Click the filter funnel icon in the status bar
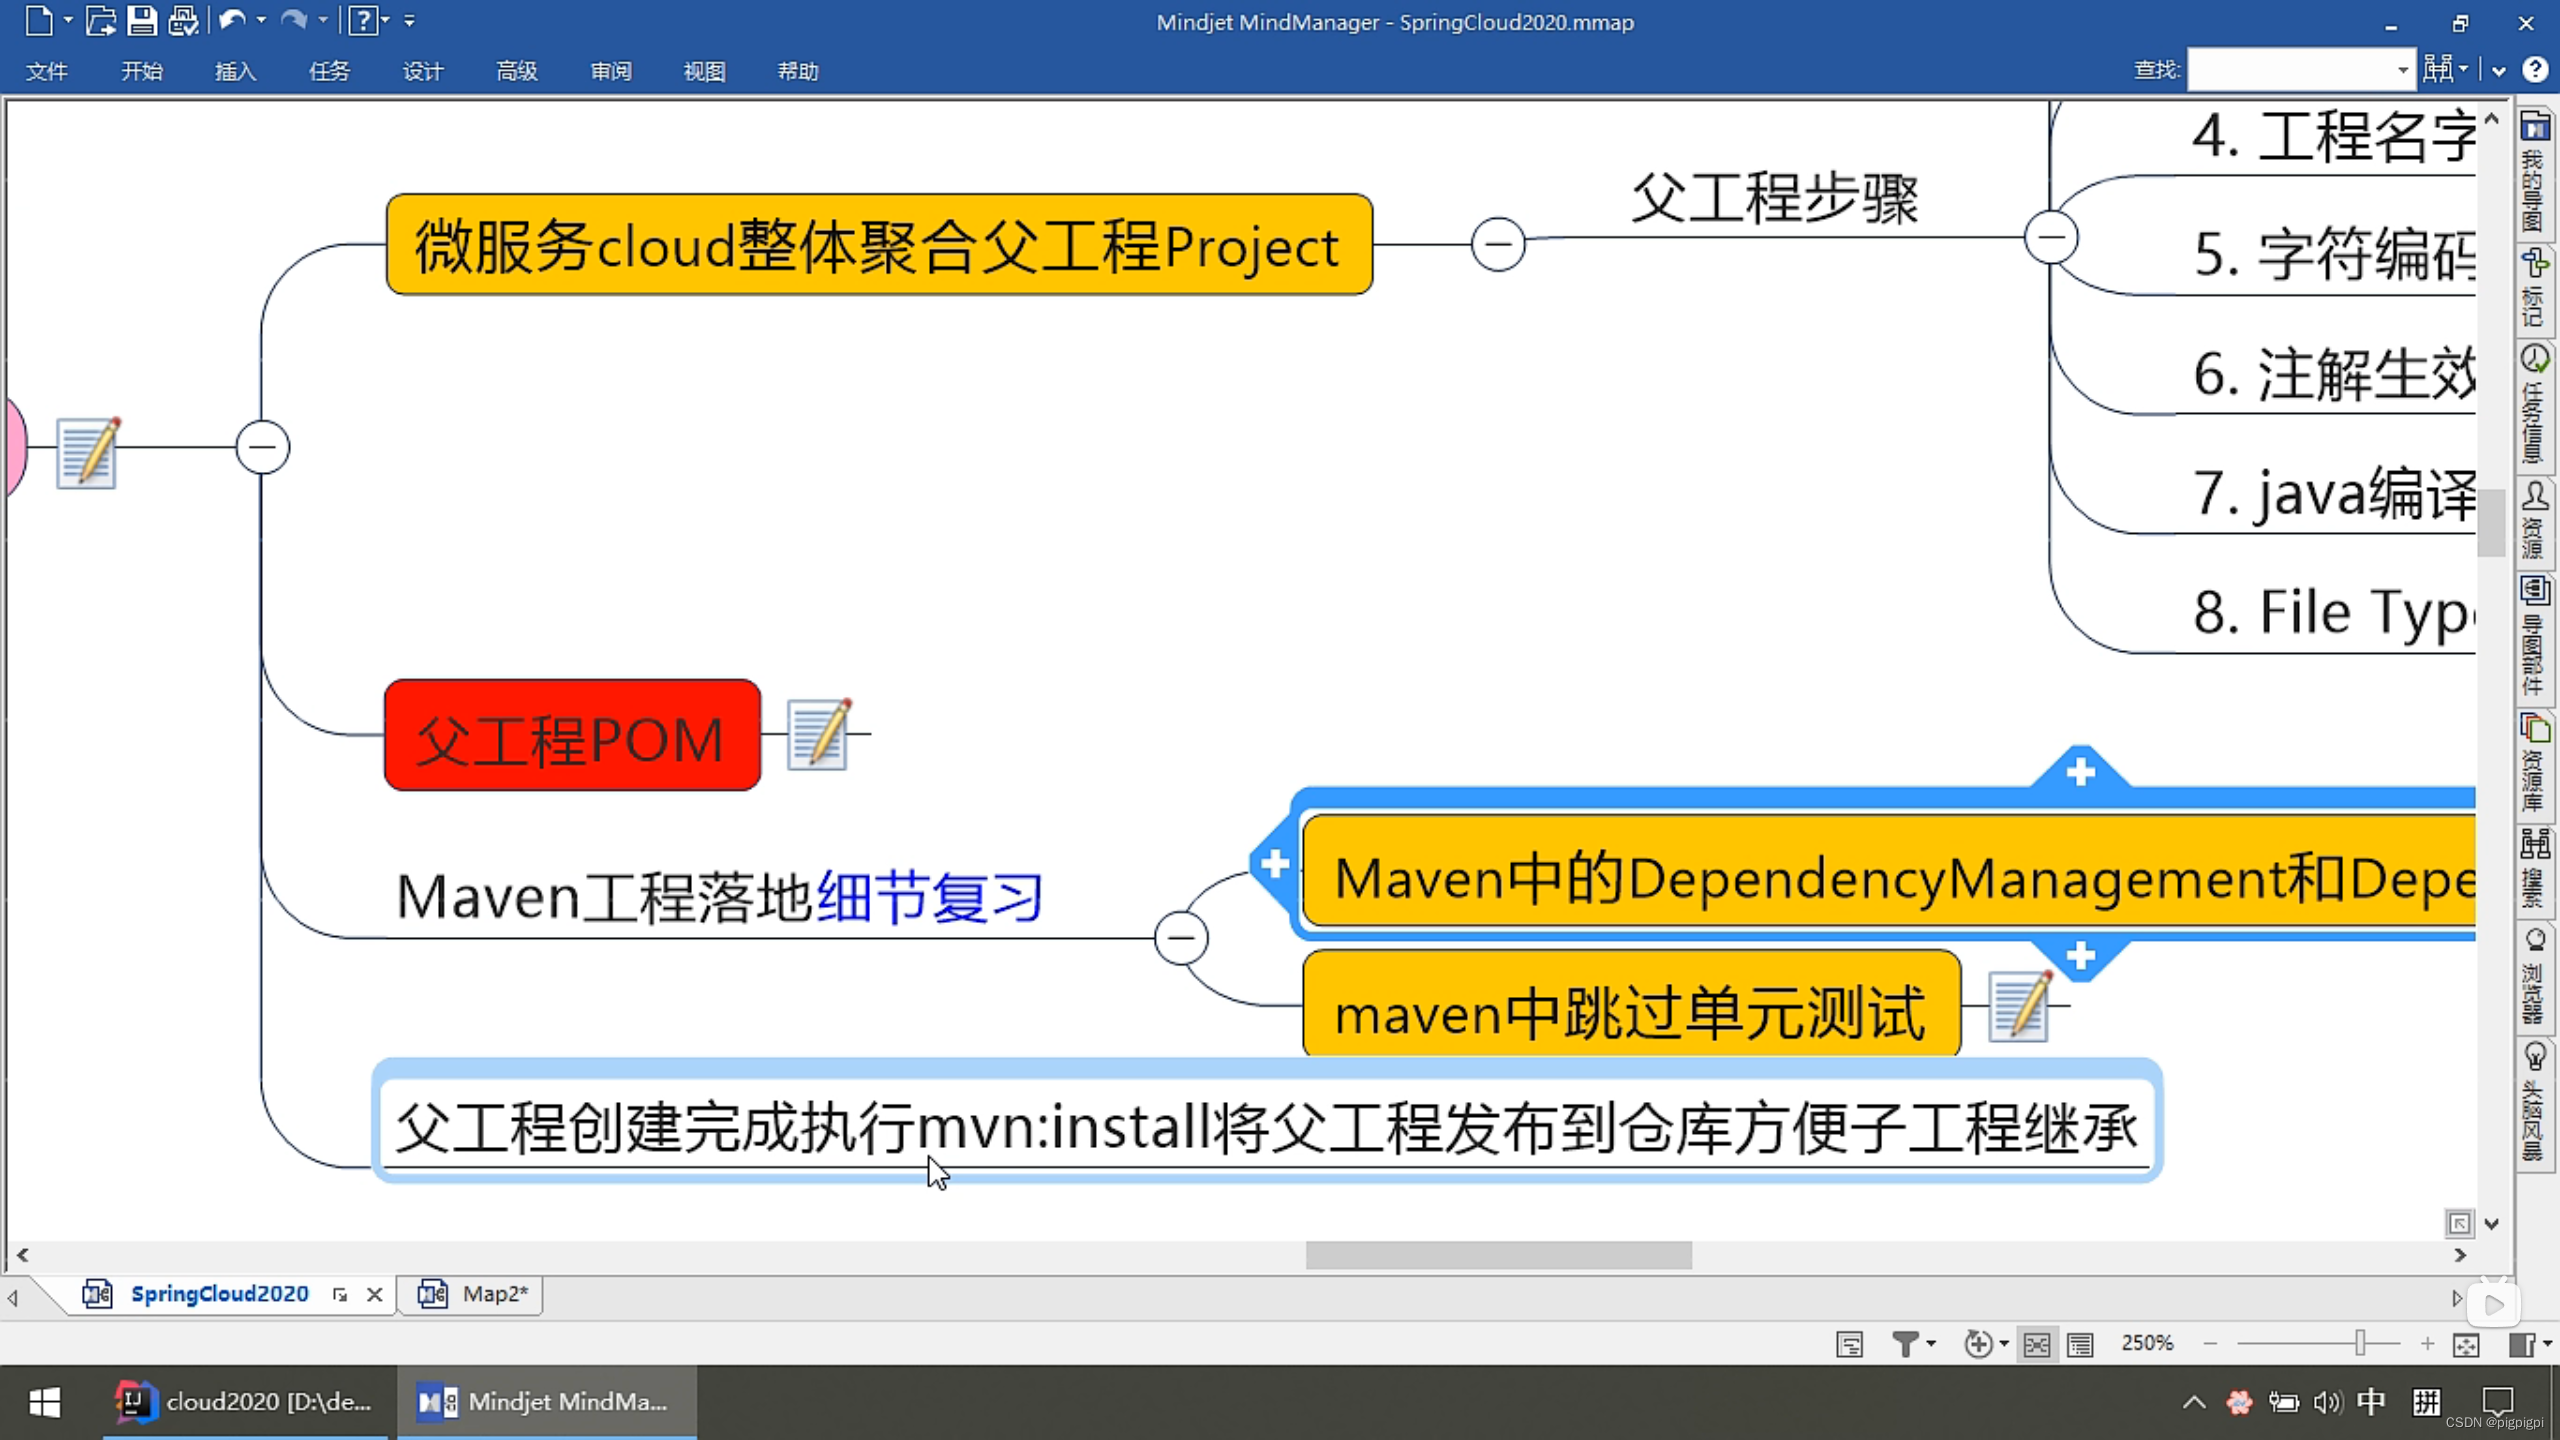 point(1905,1344)
